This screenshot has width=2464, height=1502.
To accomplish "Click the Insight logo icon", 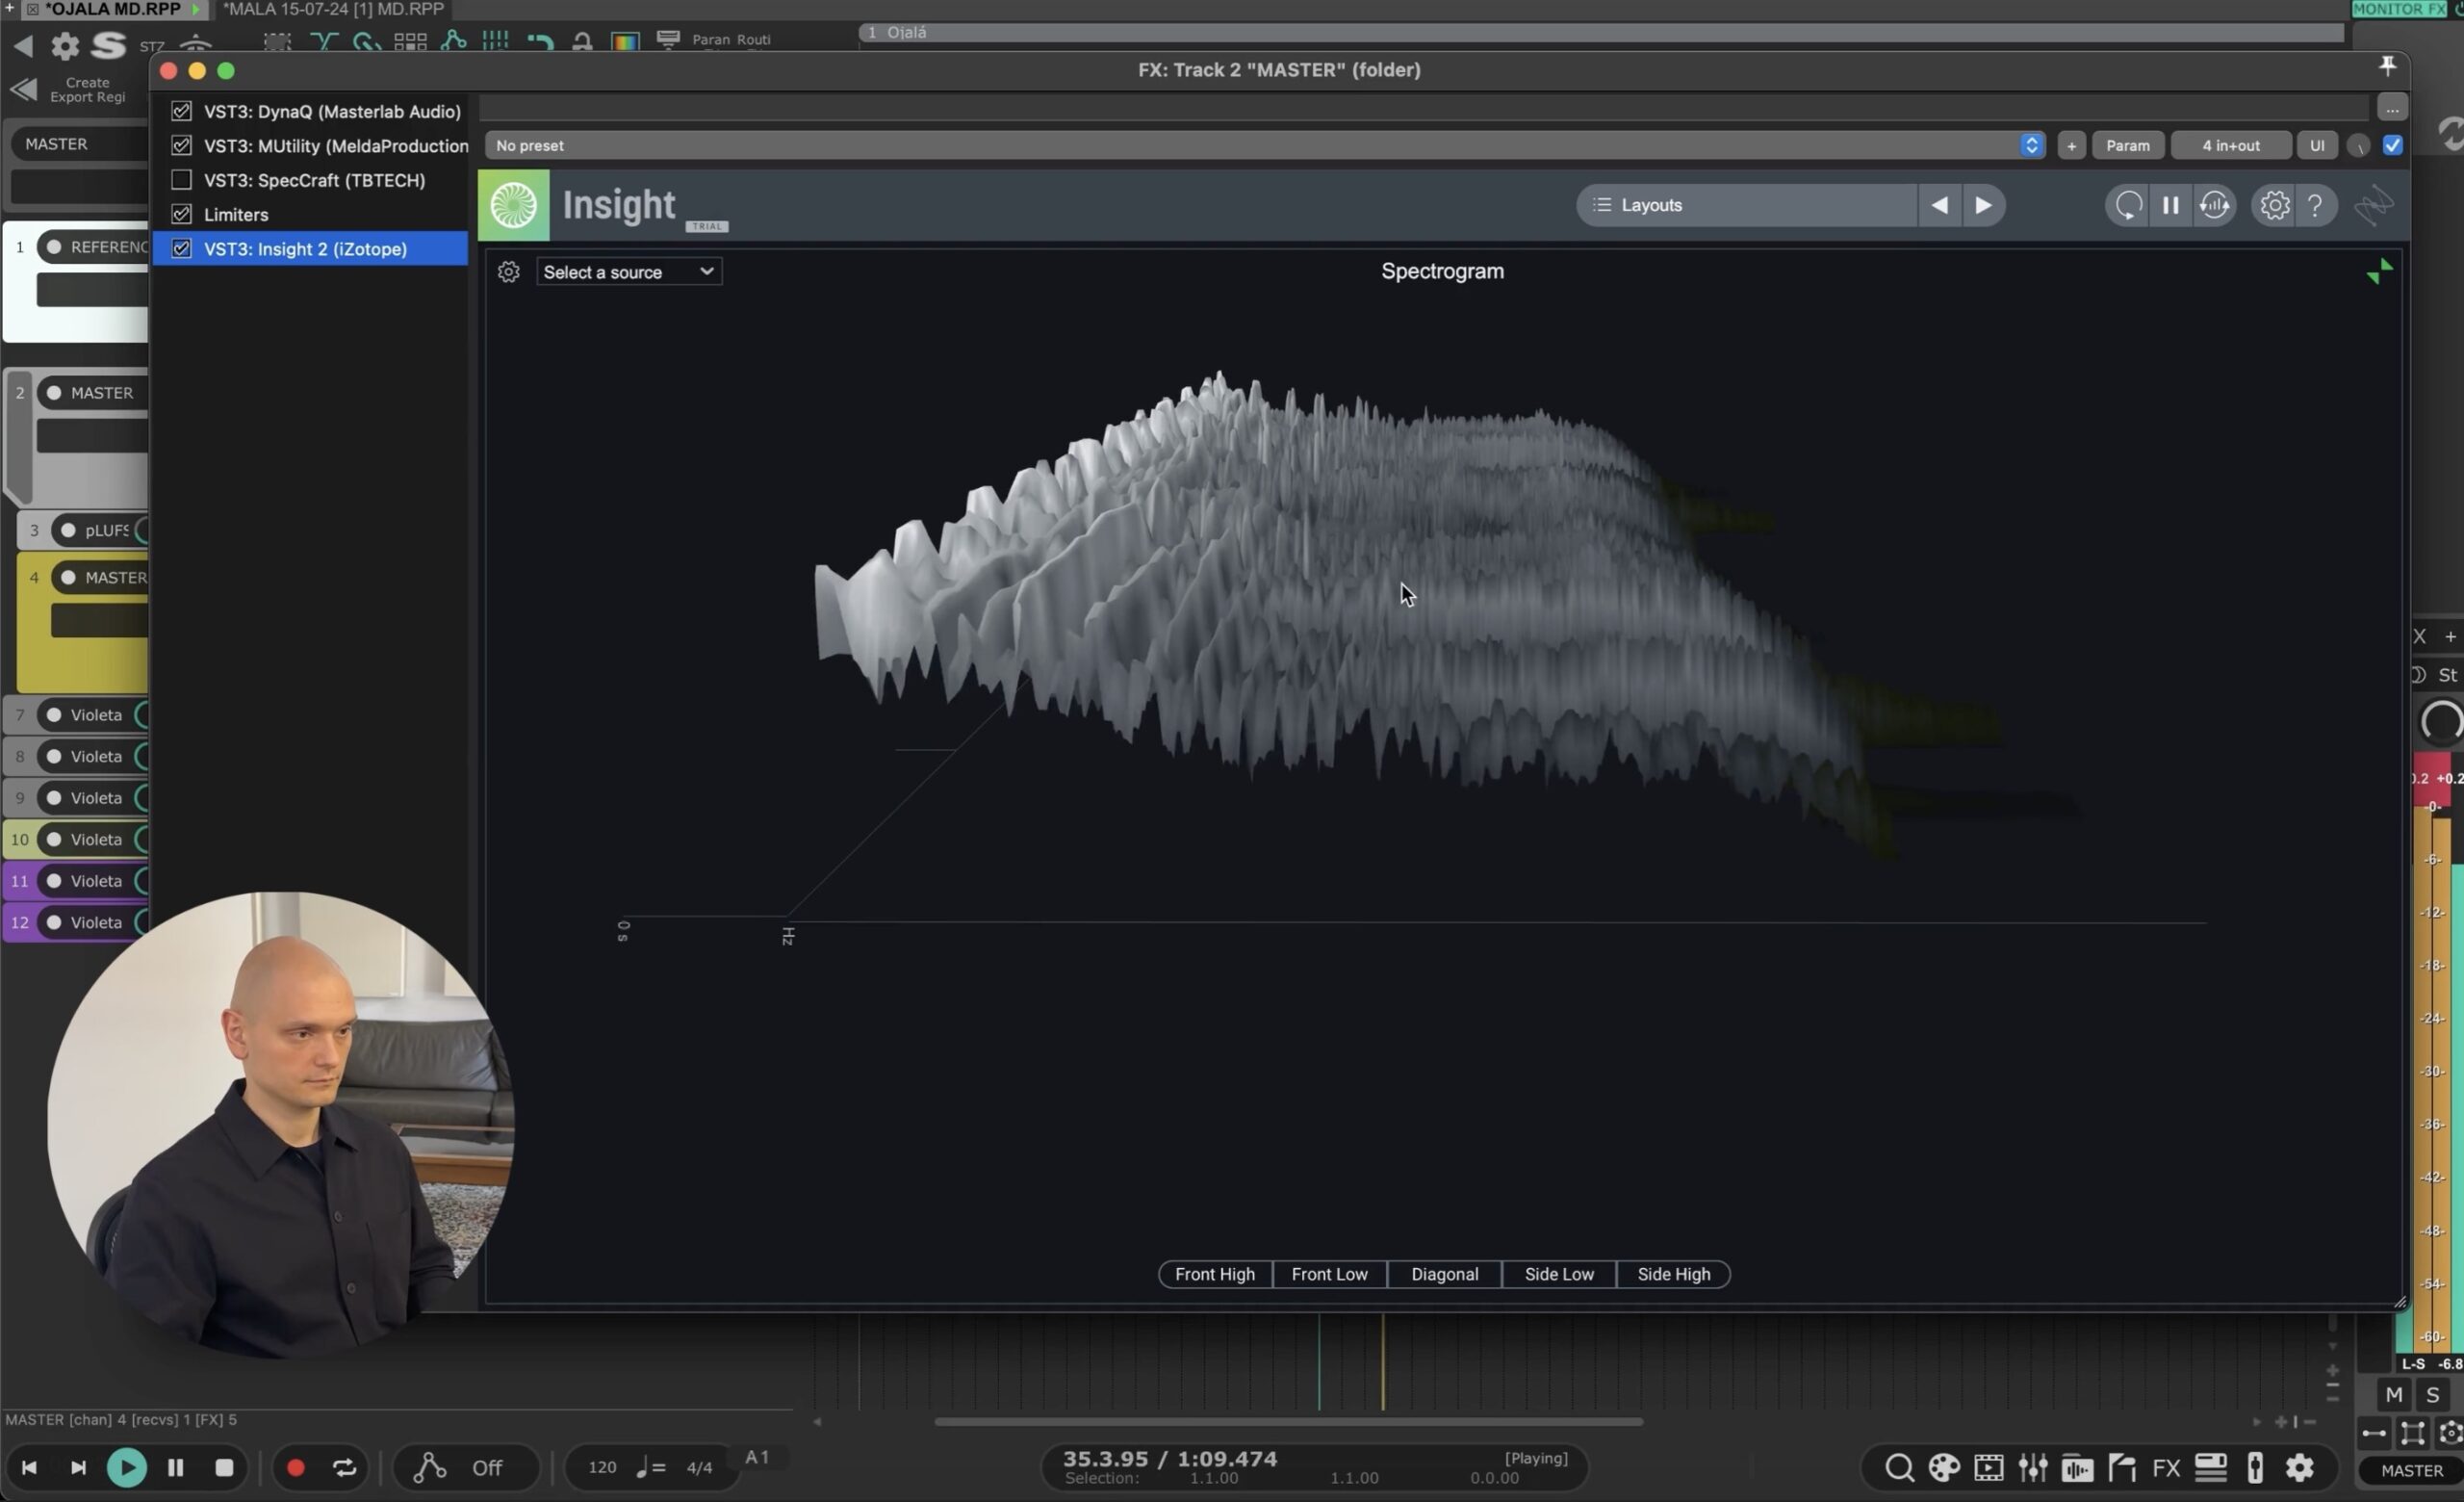I will coord(514,205).
